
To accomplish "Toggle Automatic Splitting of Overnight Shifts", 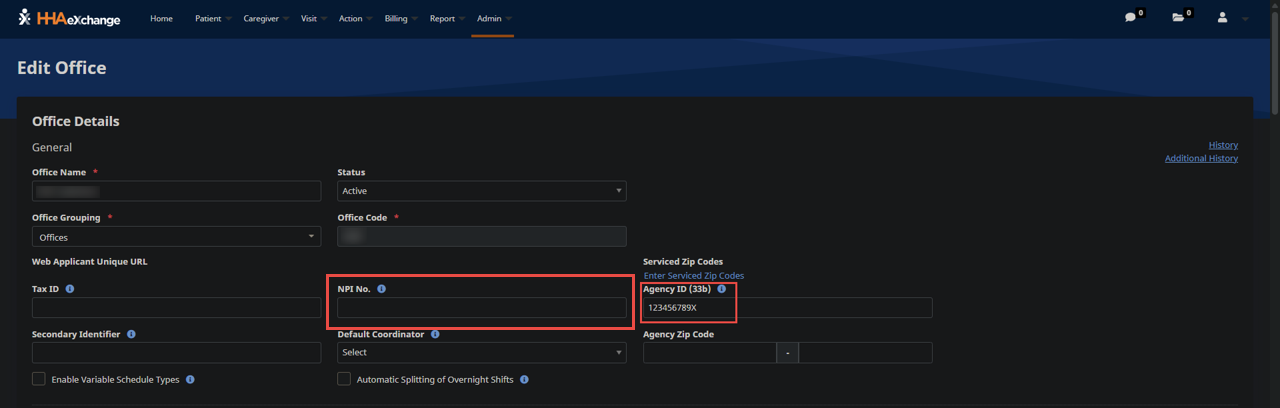I will point(344,379).
